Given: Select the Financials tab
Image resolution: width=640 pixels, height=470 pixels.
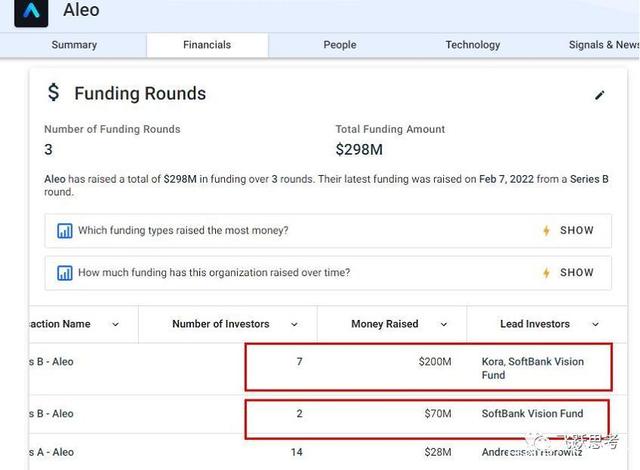Looking at the screenshot, I should click(207, 45).
